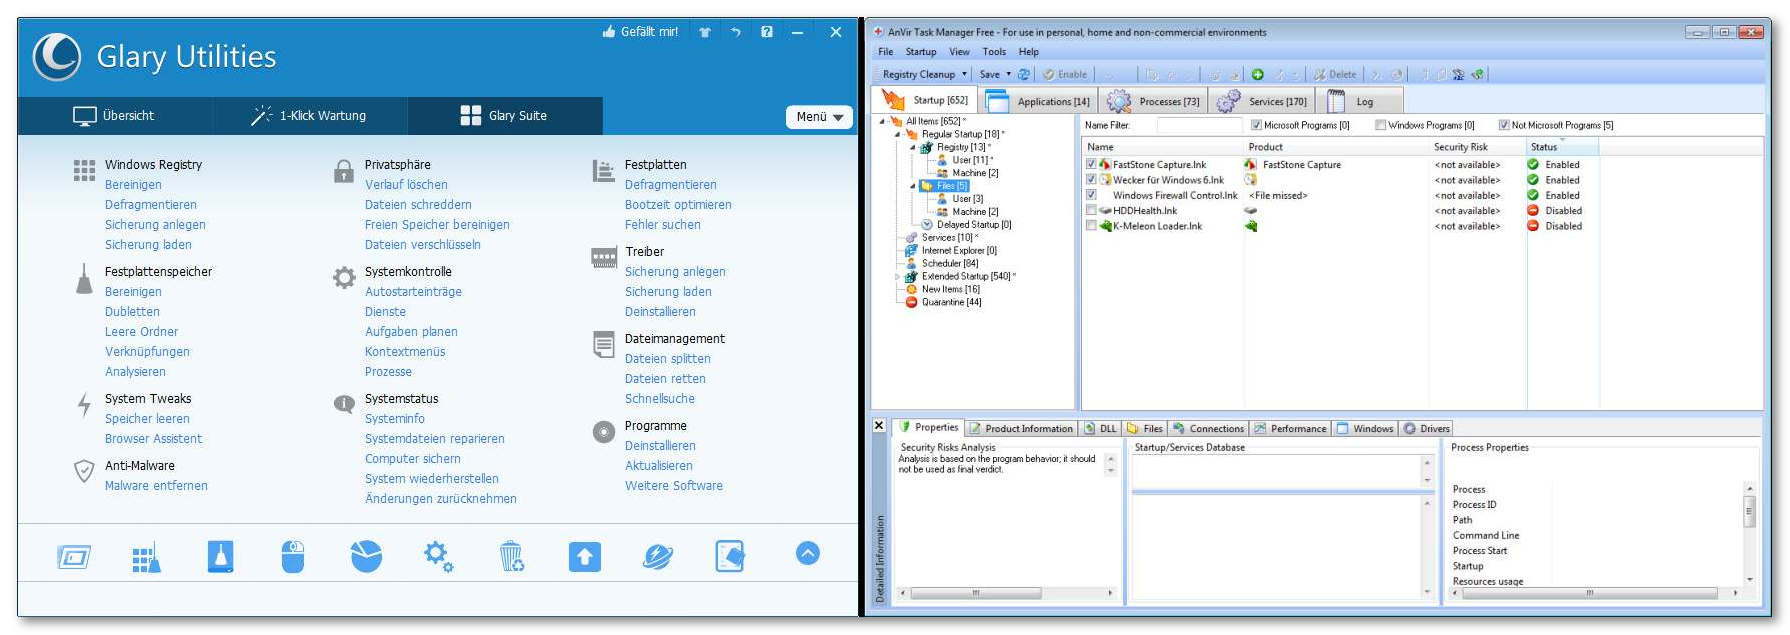
Task: Click Dateien schreddern under Privatsphäre
Action: (x=418, y=205)
